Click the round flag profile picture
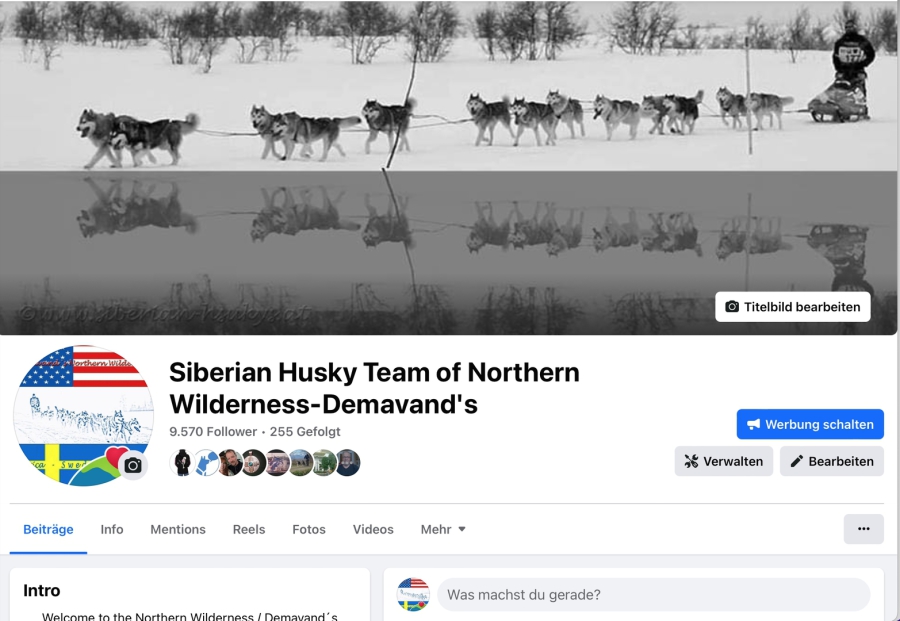 point(83,416)
